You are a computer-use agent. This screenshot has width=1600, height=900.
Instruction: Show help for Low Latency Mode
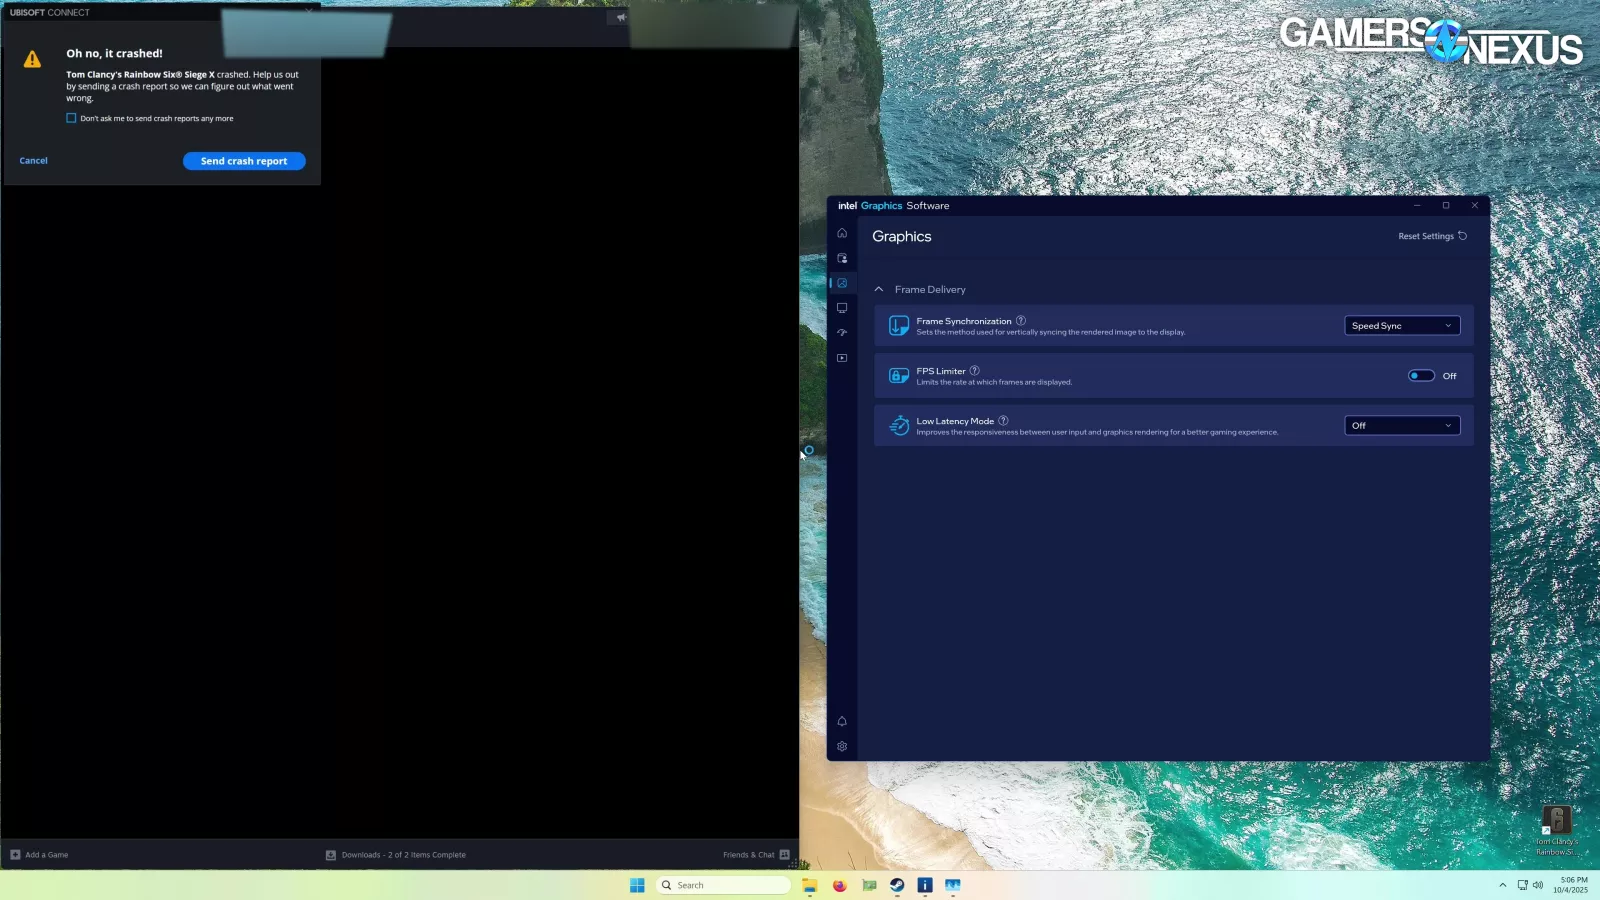[1003, 421]
